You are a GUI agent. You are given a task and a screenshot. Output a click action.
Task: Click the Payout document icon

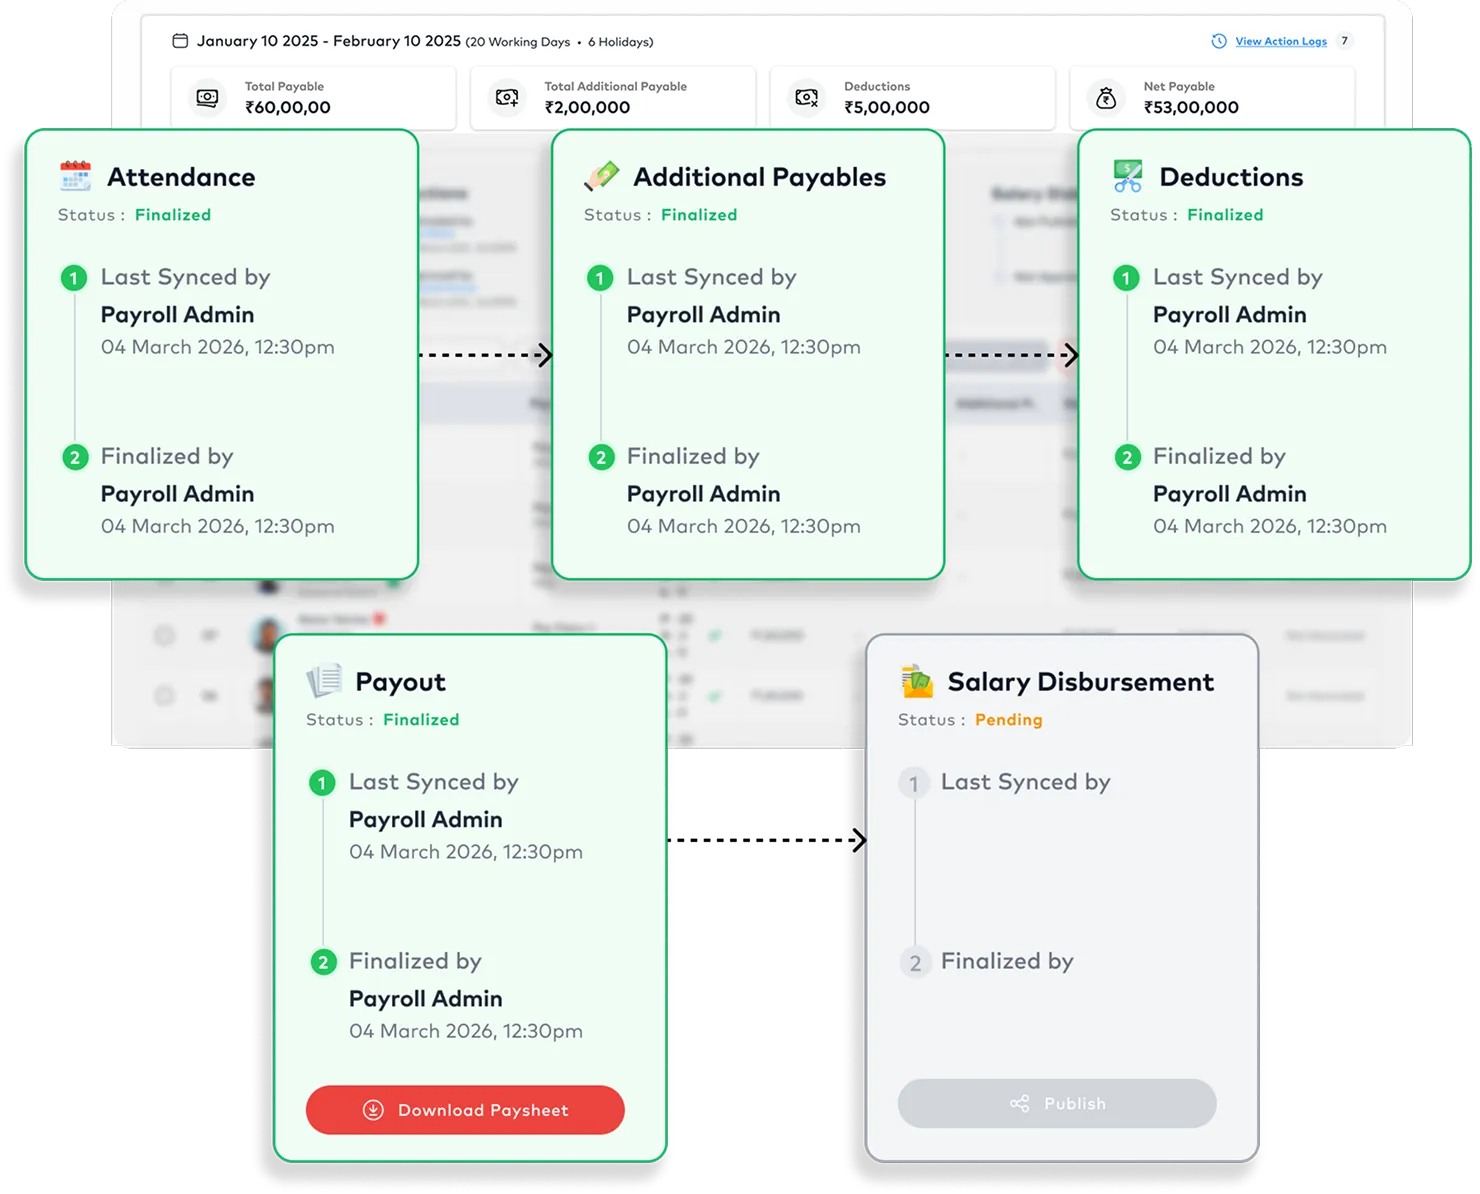(x=324, y=681)
